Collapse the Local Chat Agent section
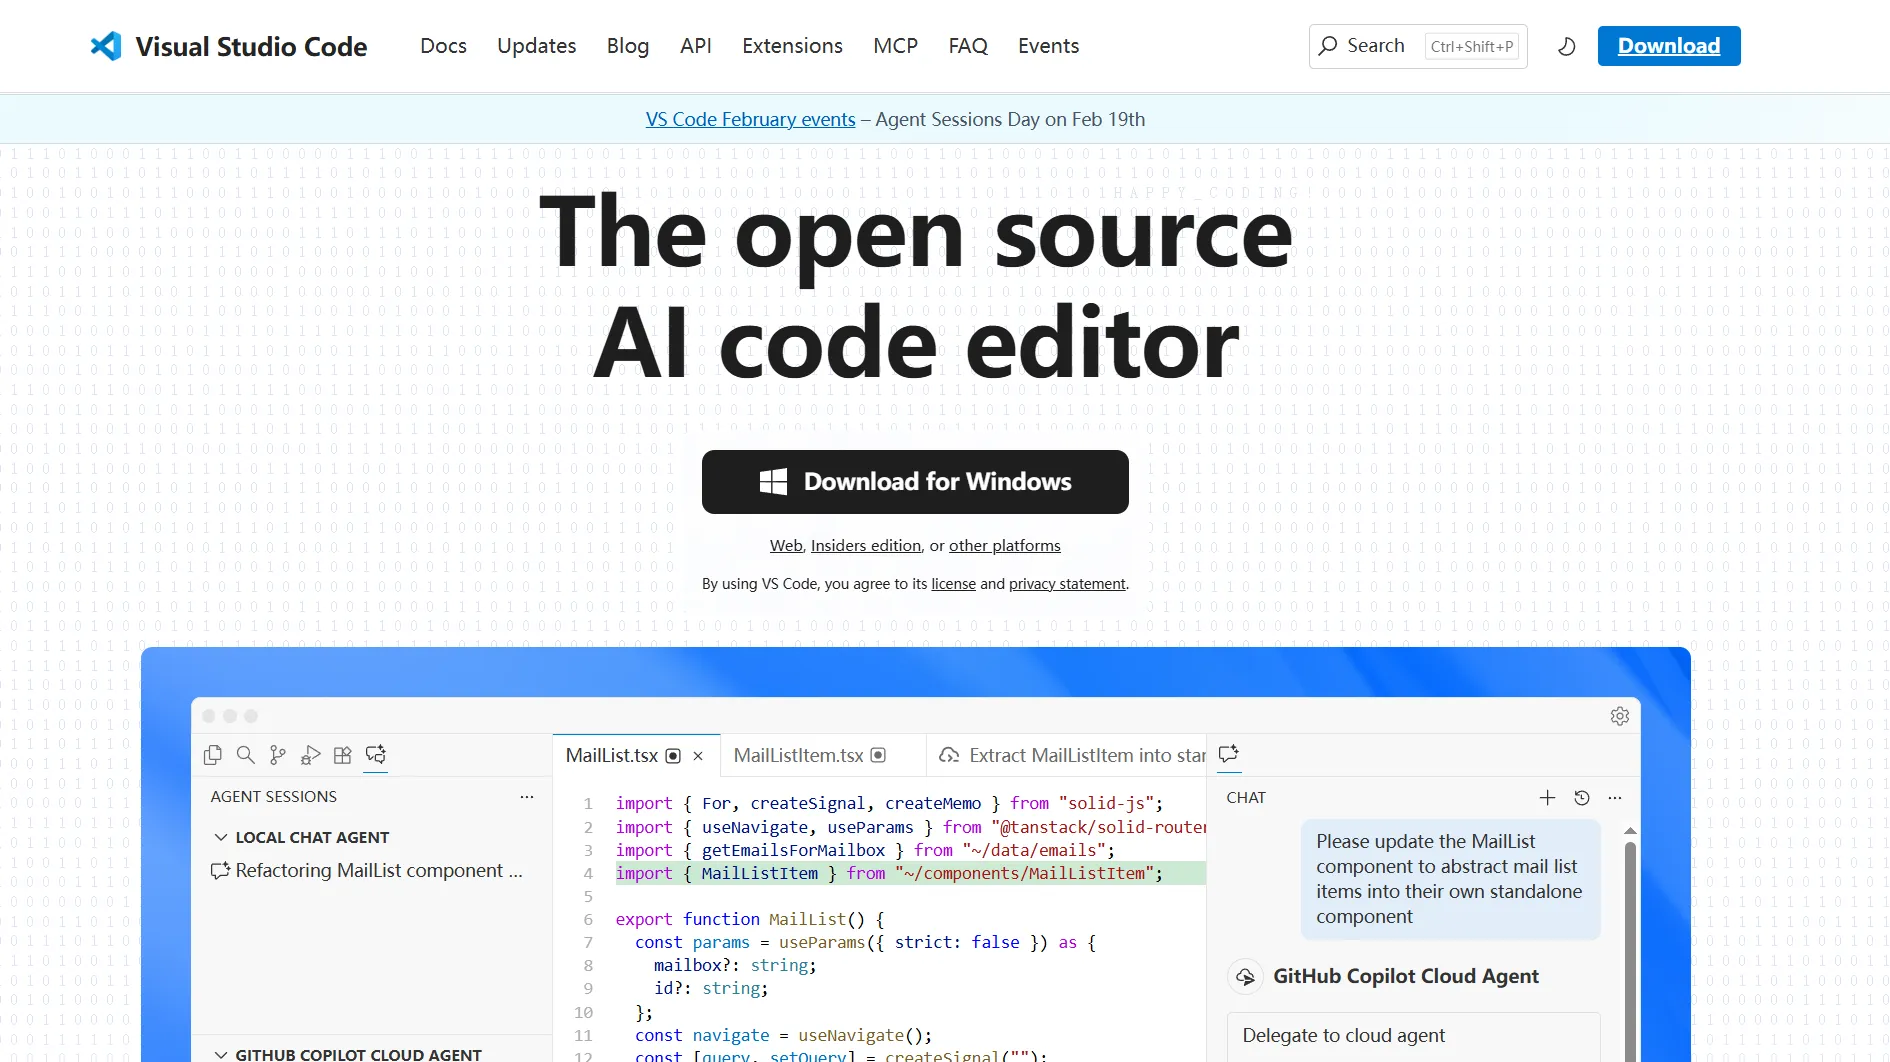The image size is (1890, 1062). [x=221, y=837]
